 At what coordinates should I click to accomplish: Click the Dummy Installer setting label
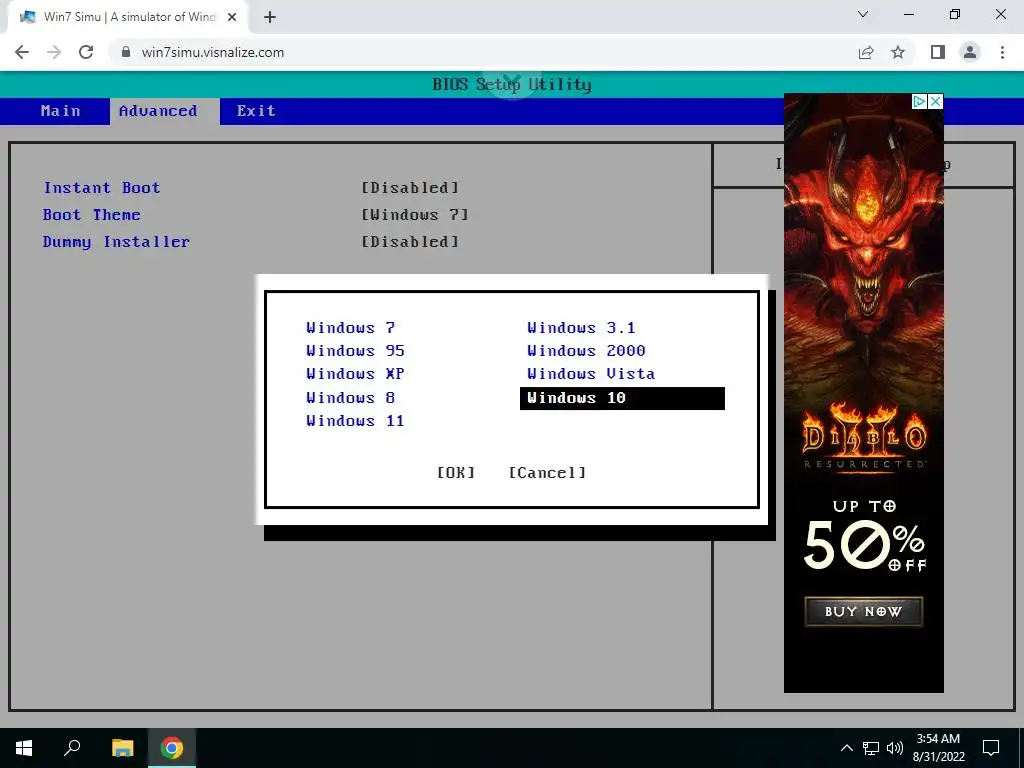[x=116, y=242]
